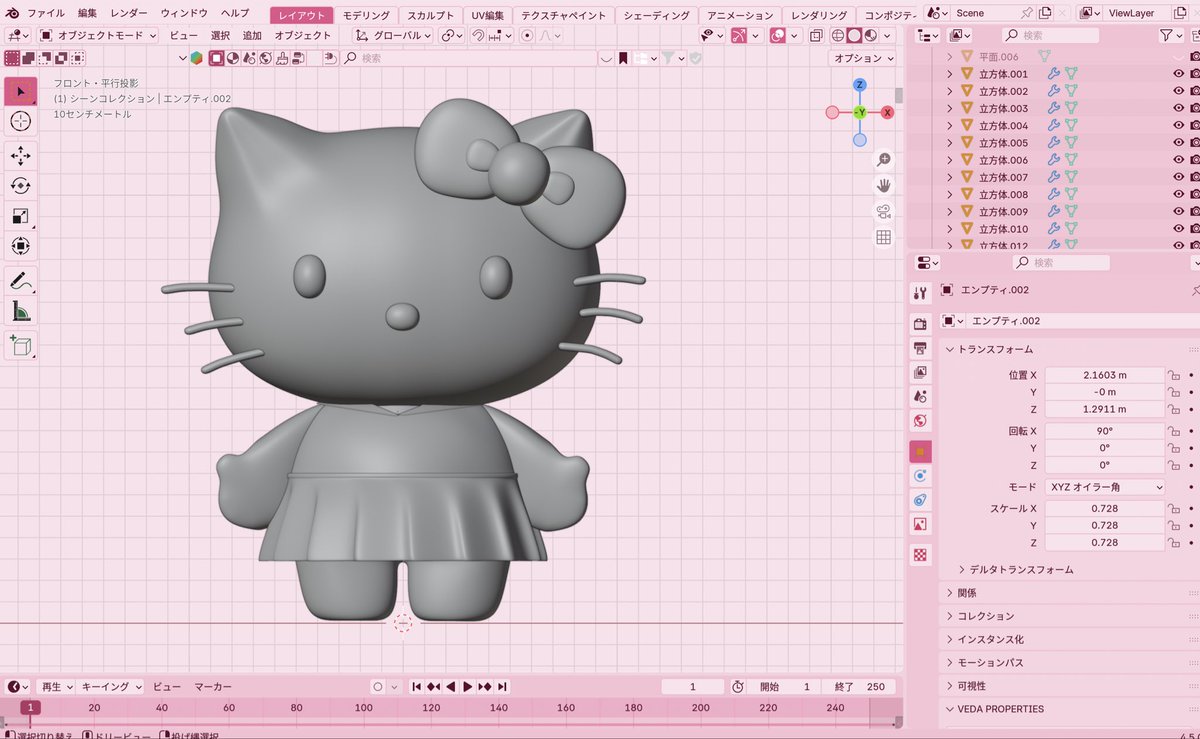Choose the Move tool
This screenshot has height=739, width=1200.
21,155
